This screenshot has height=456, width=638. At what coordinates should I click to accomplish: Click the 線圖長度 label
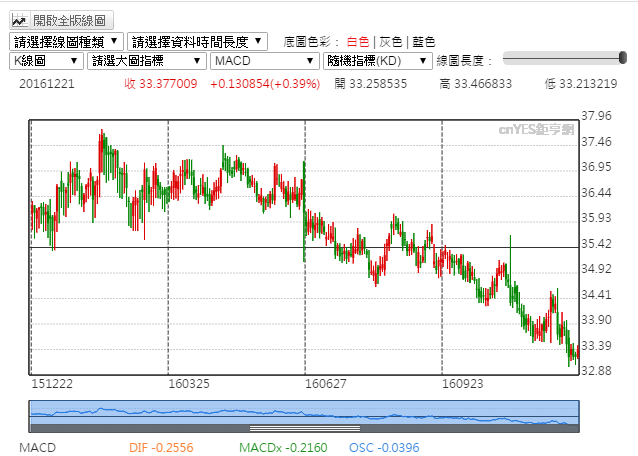point(464,61)
